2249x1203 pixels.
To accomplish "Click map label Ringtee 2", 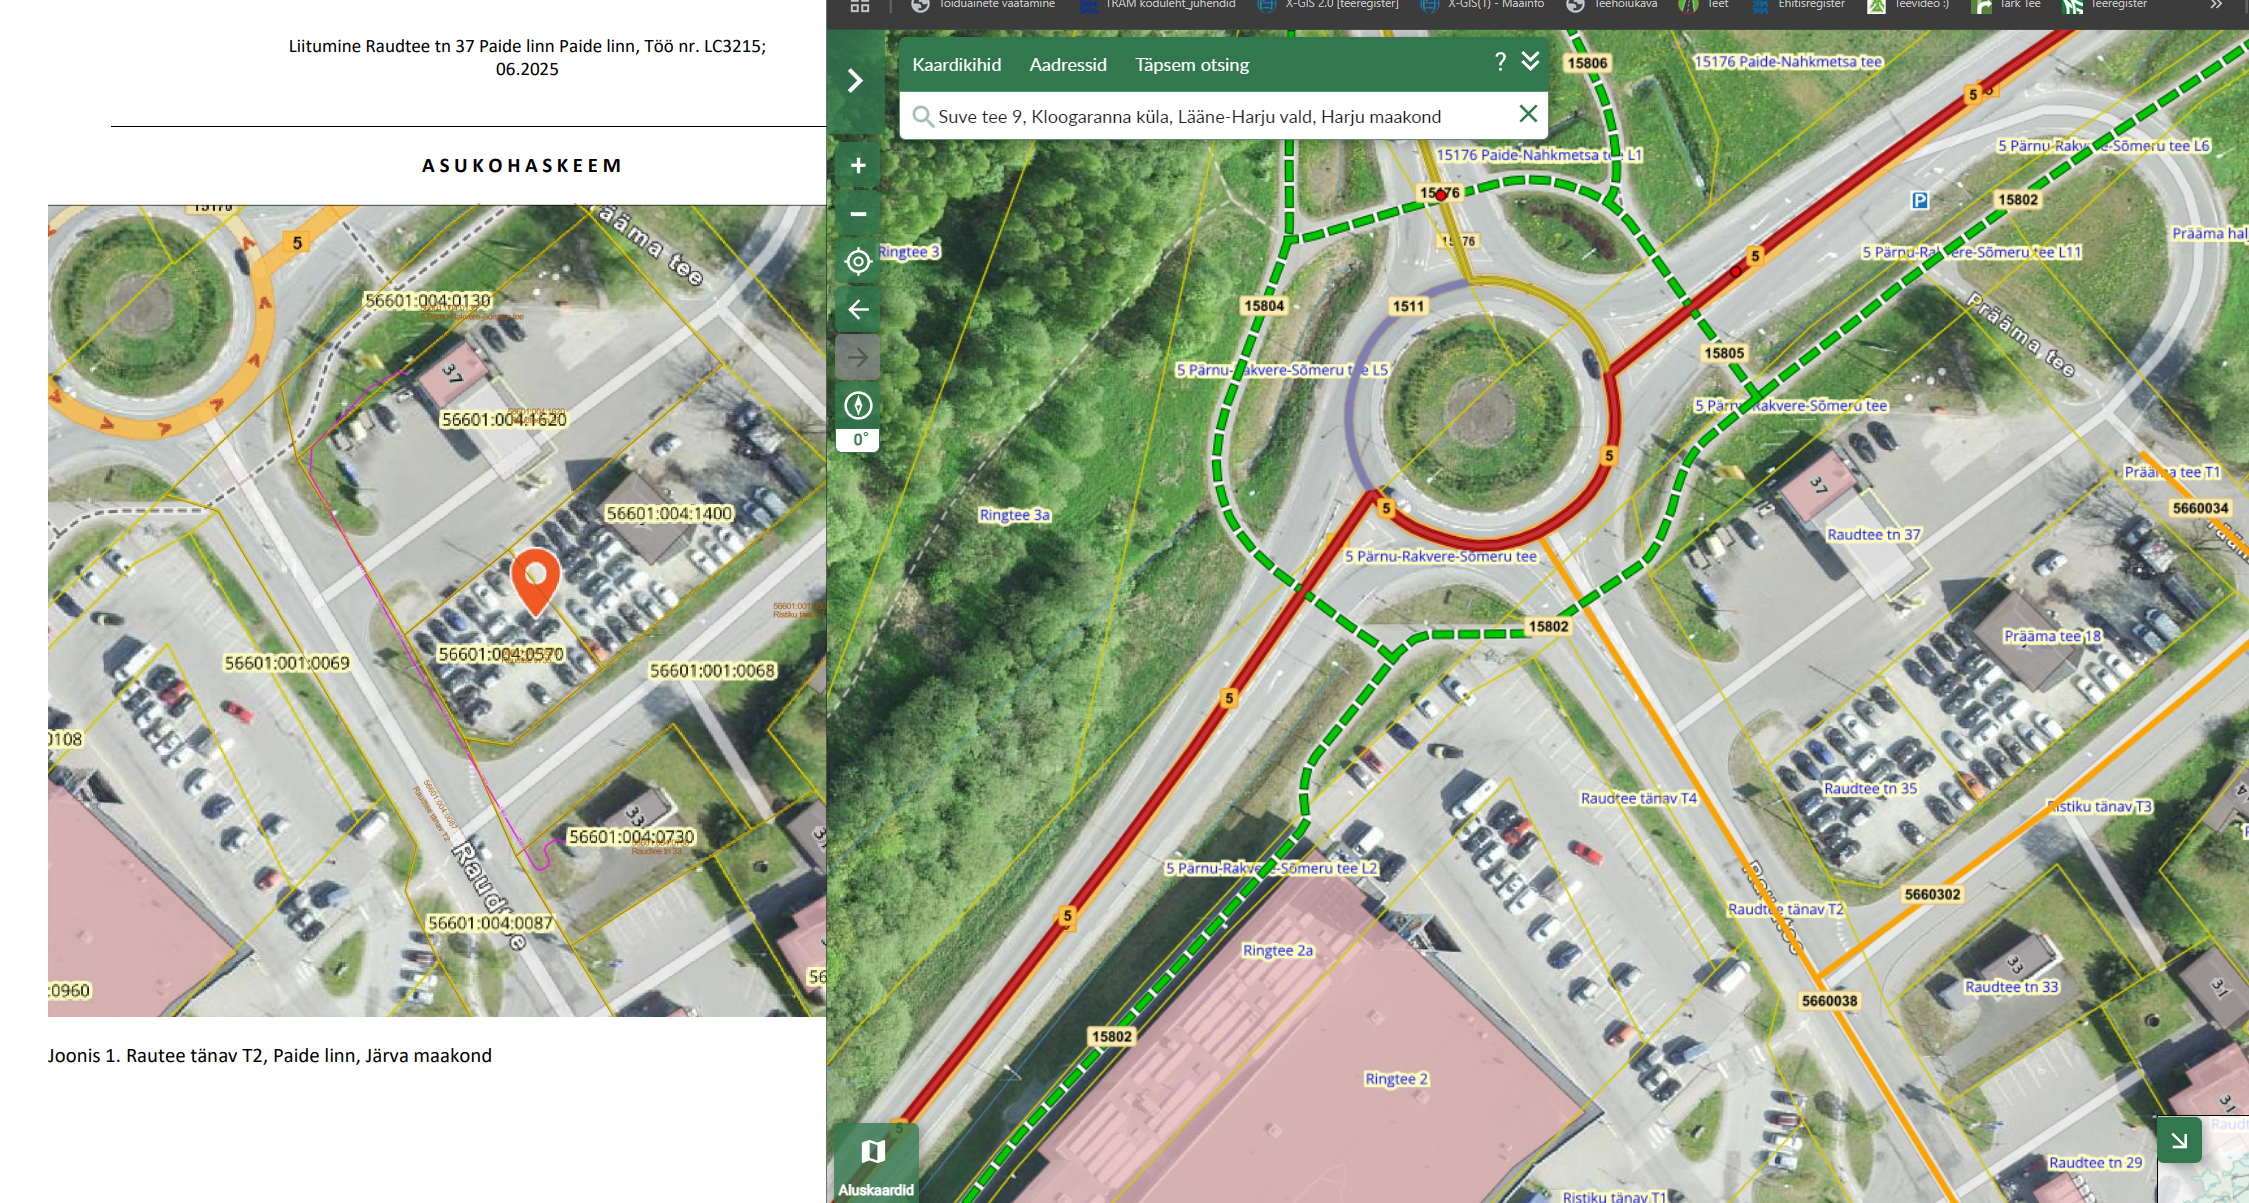I will point(1397,1079).
